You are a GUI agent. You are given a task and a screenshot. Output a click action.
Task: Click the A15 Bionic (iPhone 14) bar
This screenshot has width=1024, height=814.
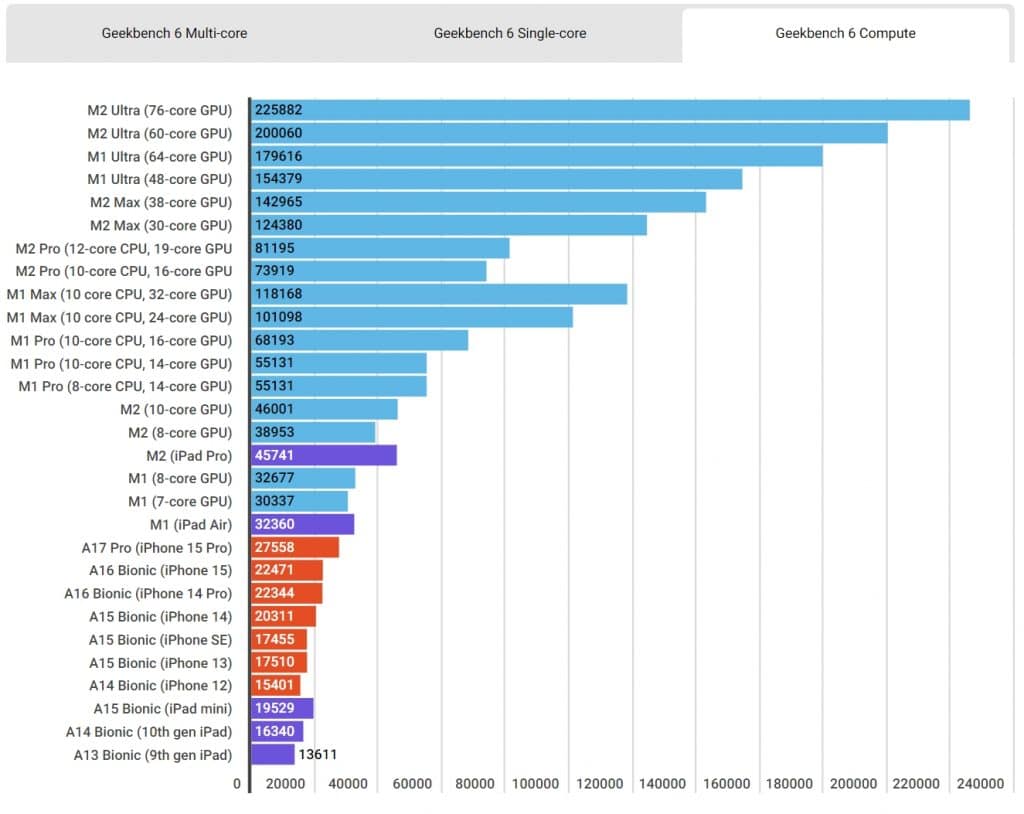(283, 617)
